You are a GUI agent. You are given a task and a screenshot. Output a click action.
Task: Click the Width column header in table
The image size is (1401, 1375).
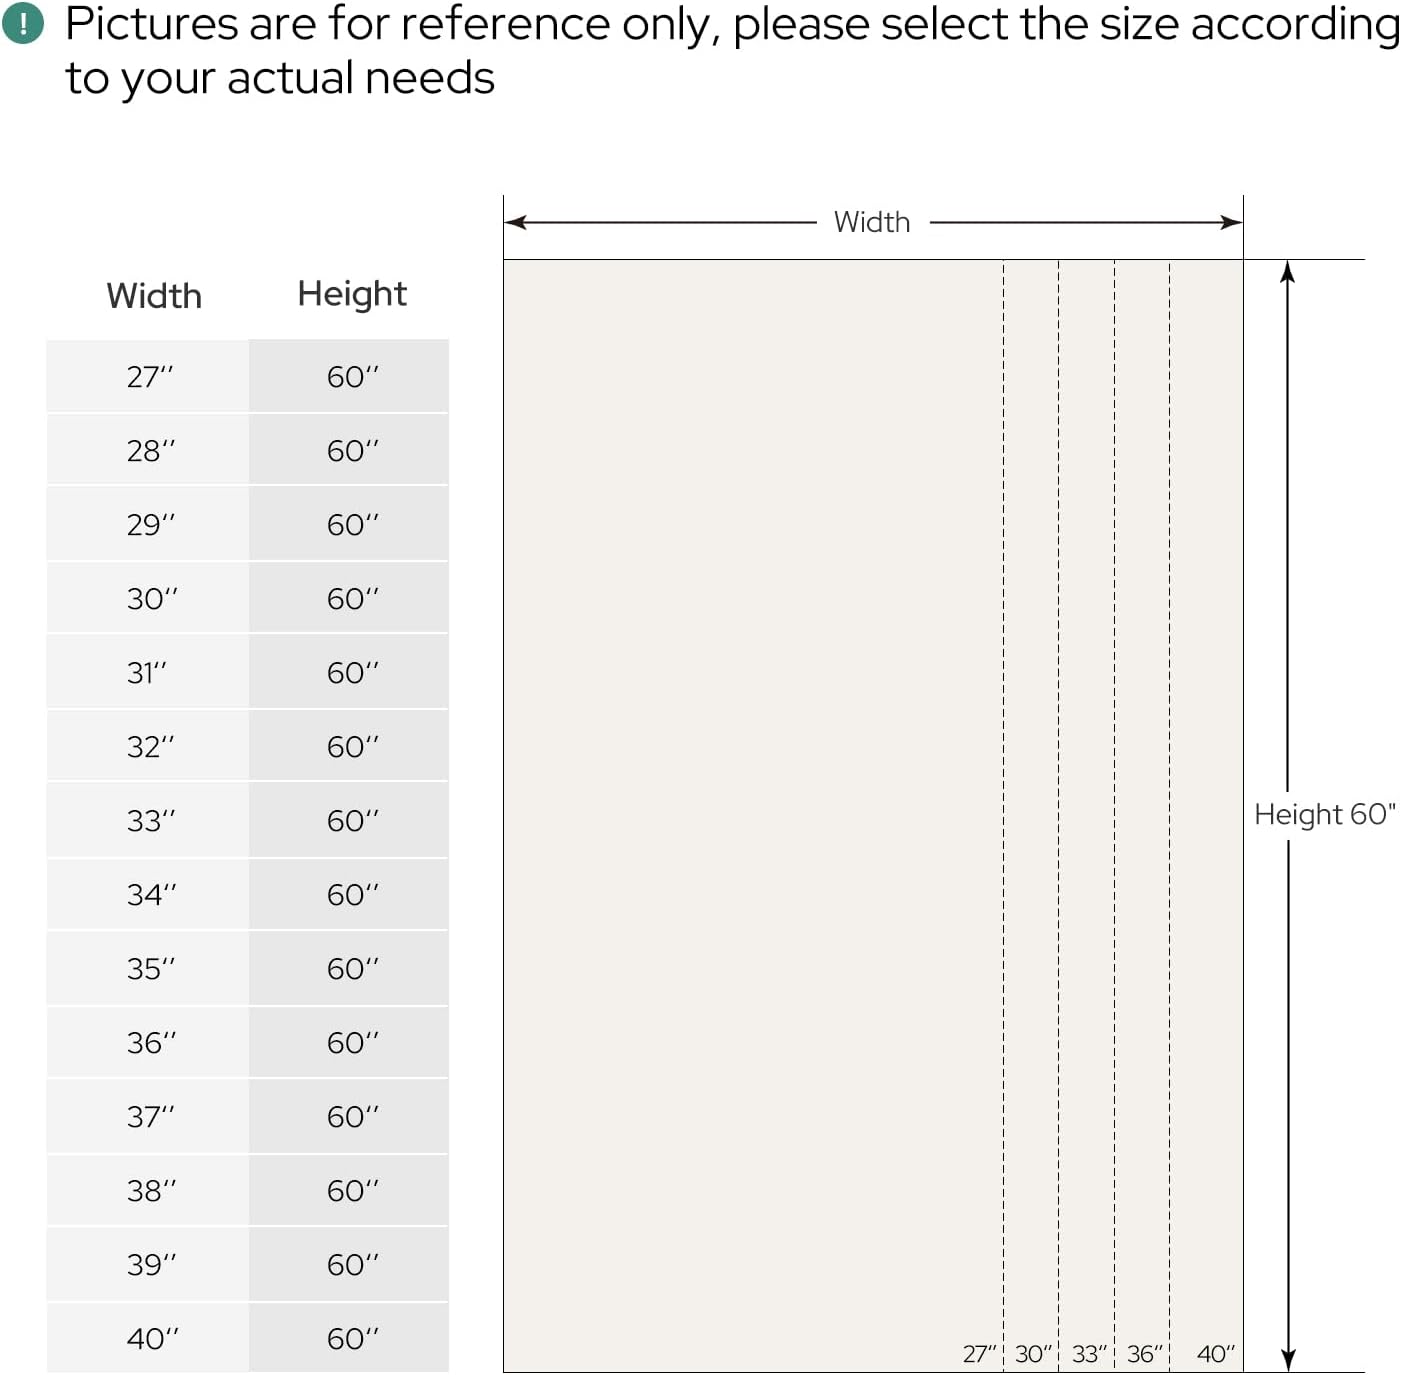[154, 296]
